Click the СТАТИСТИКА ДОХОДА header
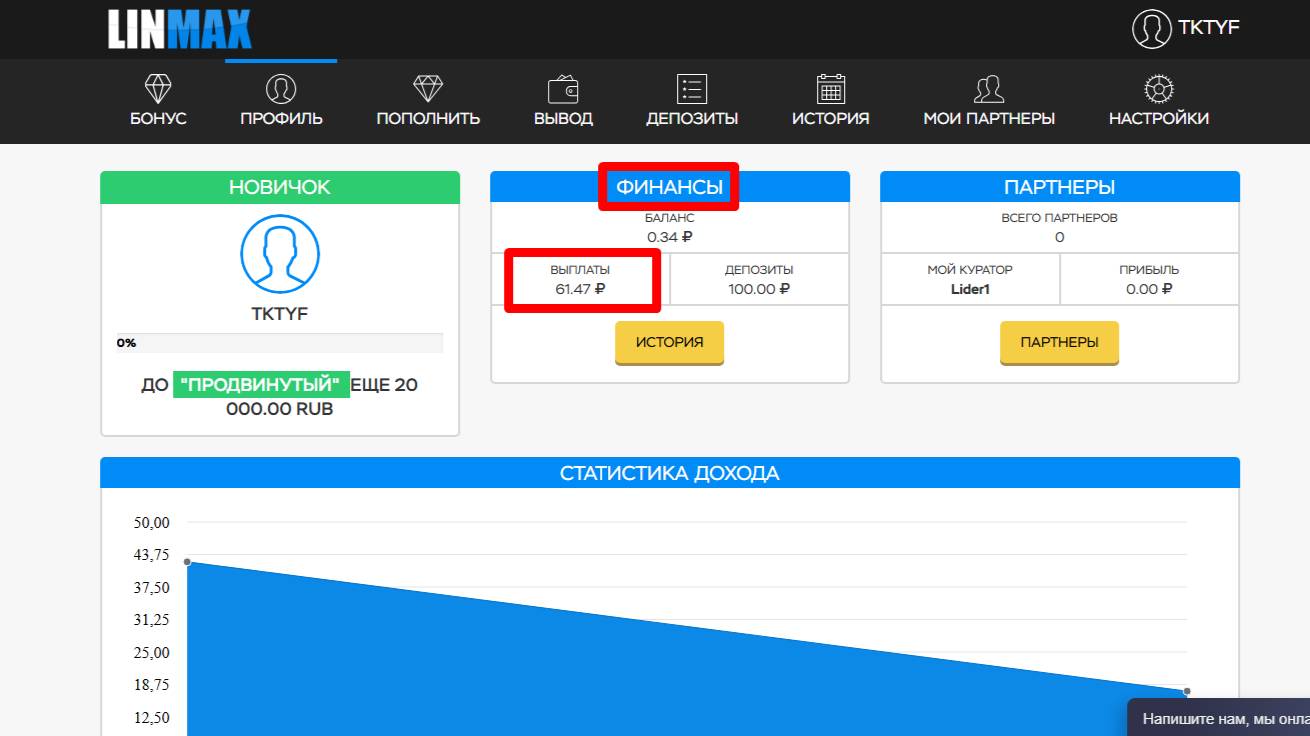Viewport: 1310px width, 736px height. 669,473
